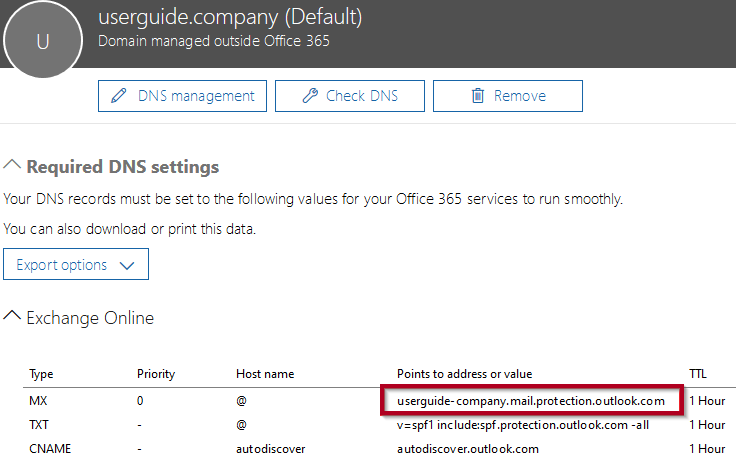Screen dimensions: 736x457
Task: Select the autodiscover.outlook.com CNAME value
Action: click(x=468, y=449)
